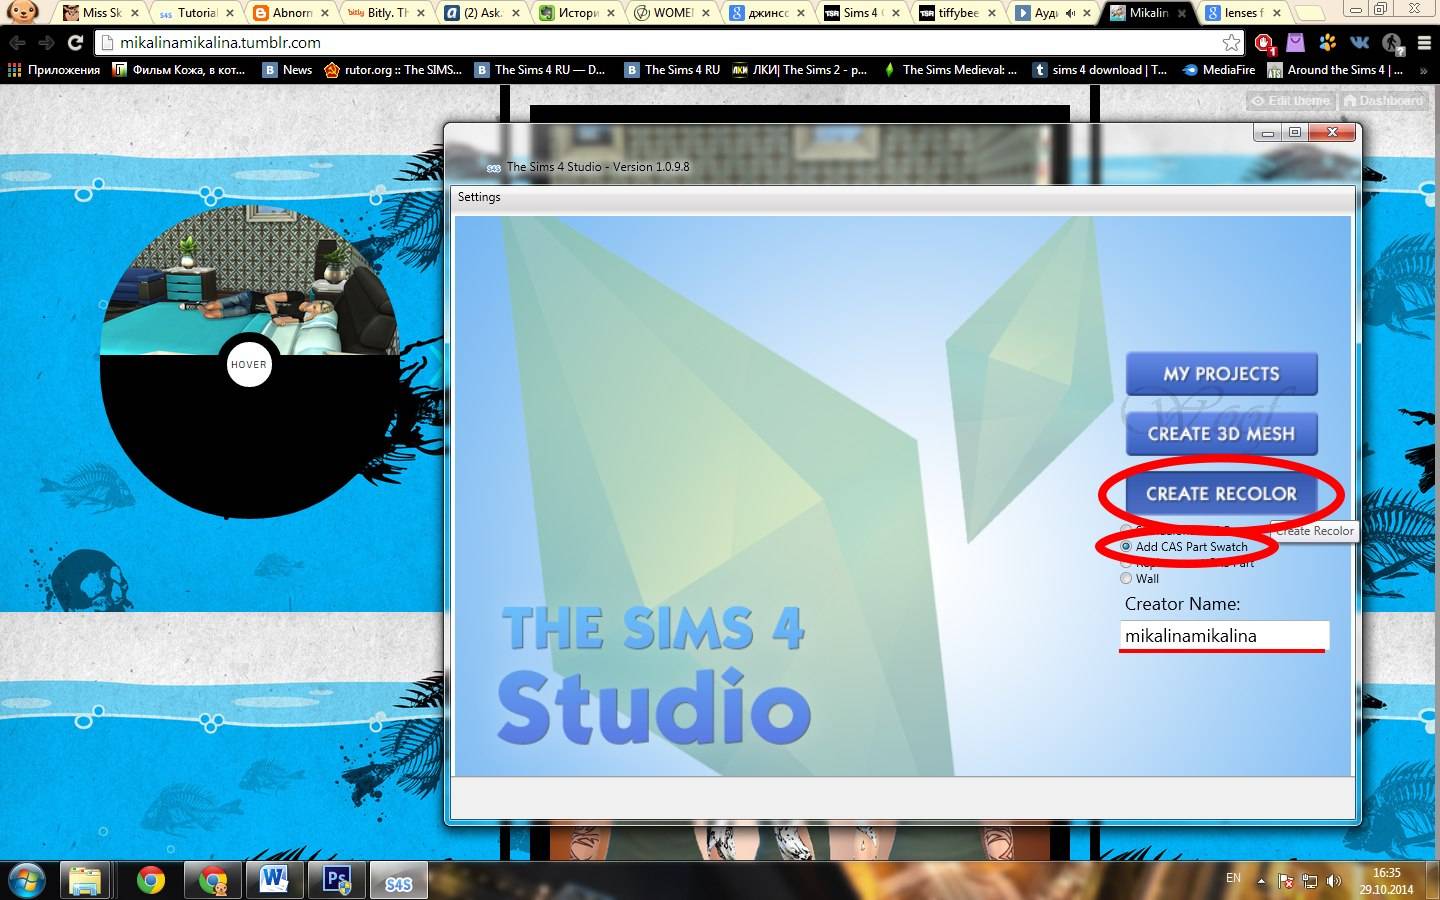Expand the bookmarks bar overflow chevron
This screenshot has width=1440, height=900.
1424,70
